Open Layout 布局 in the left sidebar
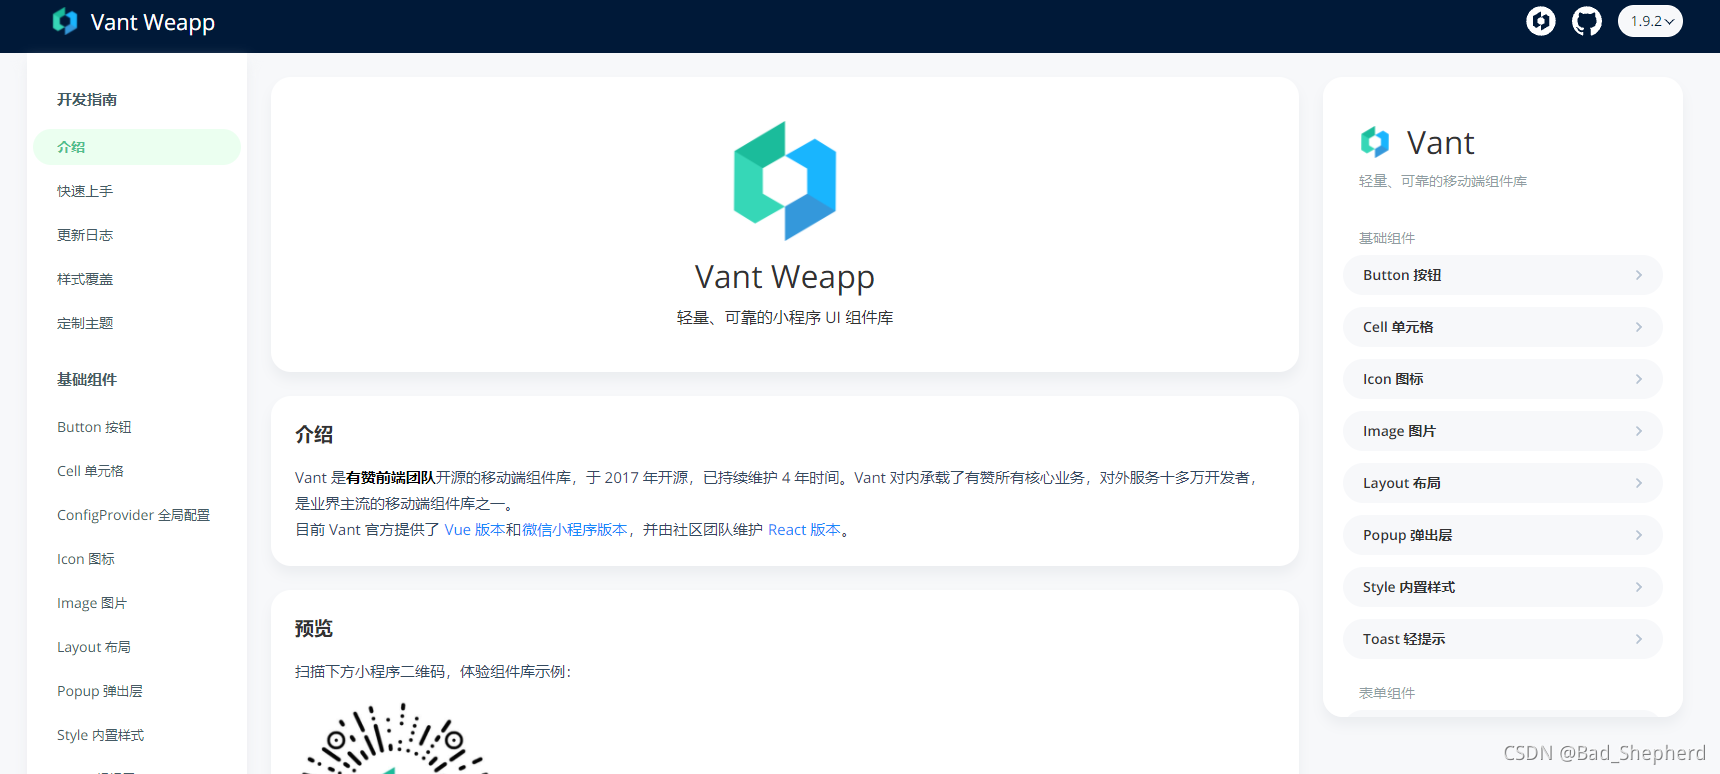The image size is (1720, 774). pos(94,647)
